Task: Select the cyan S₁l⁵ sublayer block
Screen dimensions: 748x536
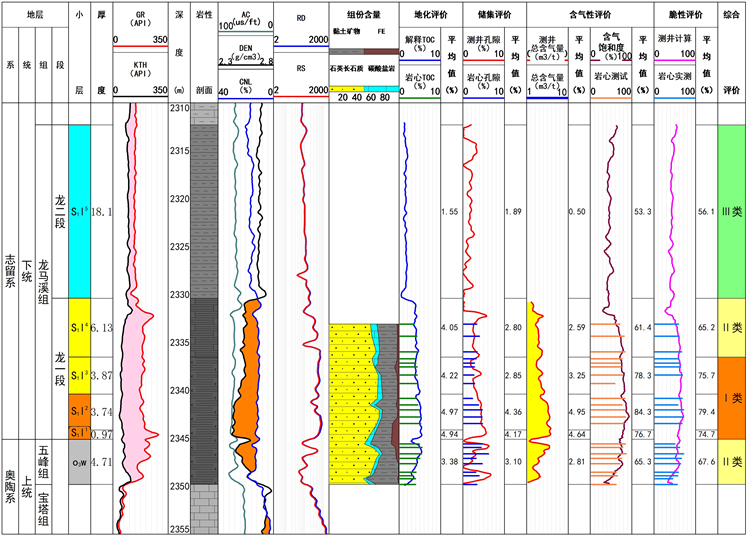Action: coord(79,211)
